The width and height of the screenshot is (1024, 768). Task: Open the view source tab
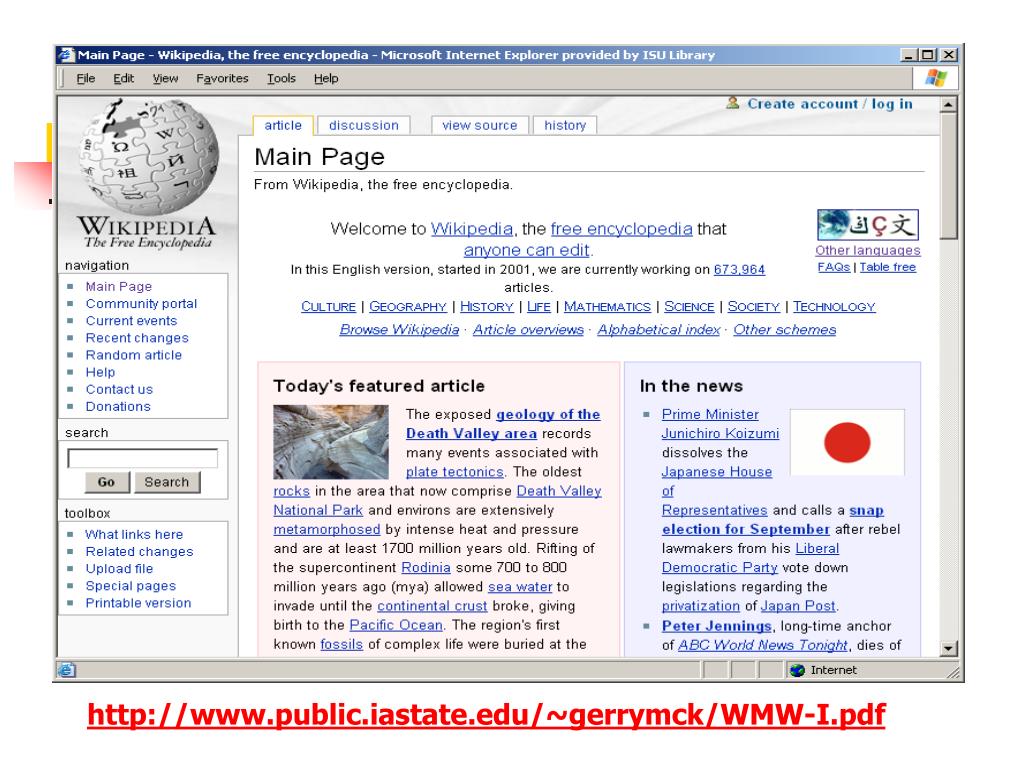tap(479, 125)
